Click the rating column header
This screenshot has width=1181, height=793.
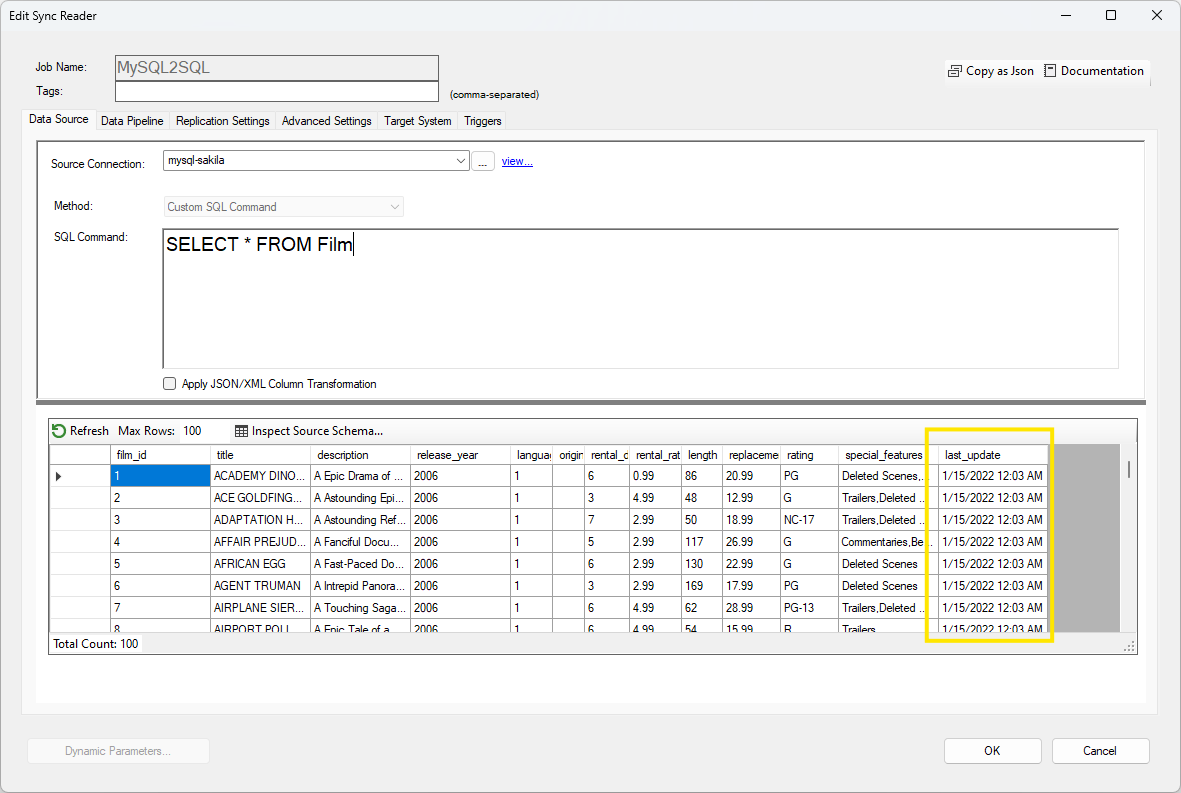click(x=809, y=455)
